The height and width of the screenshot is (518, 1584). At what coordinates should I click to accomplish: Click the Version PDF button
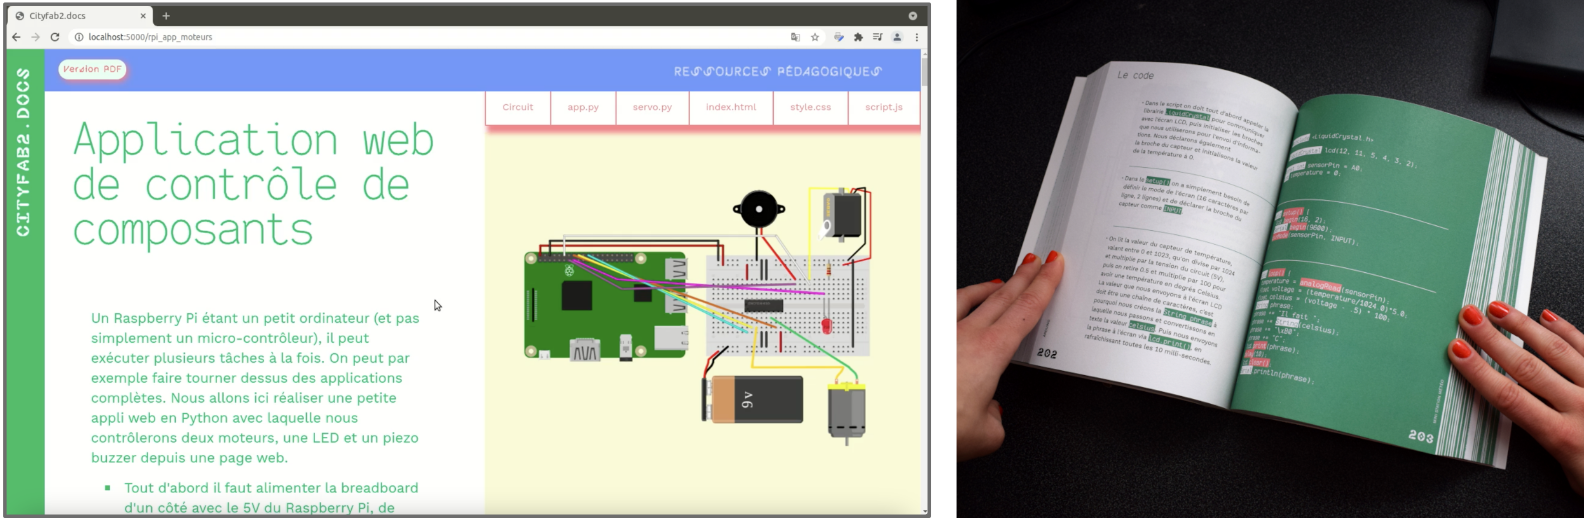[x=92, y=69]
